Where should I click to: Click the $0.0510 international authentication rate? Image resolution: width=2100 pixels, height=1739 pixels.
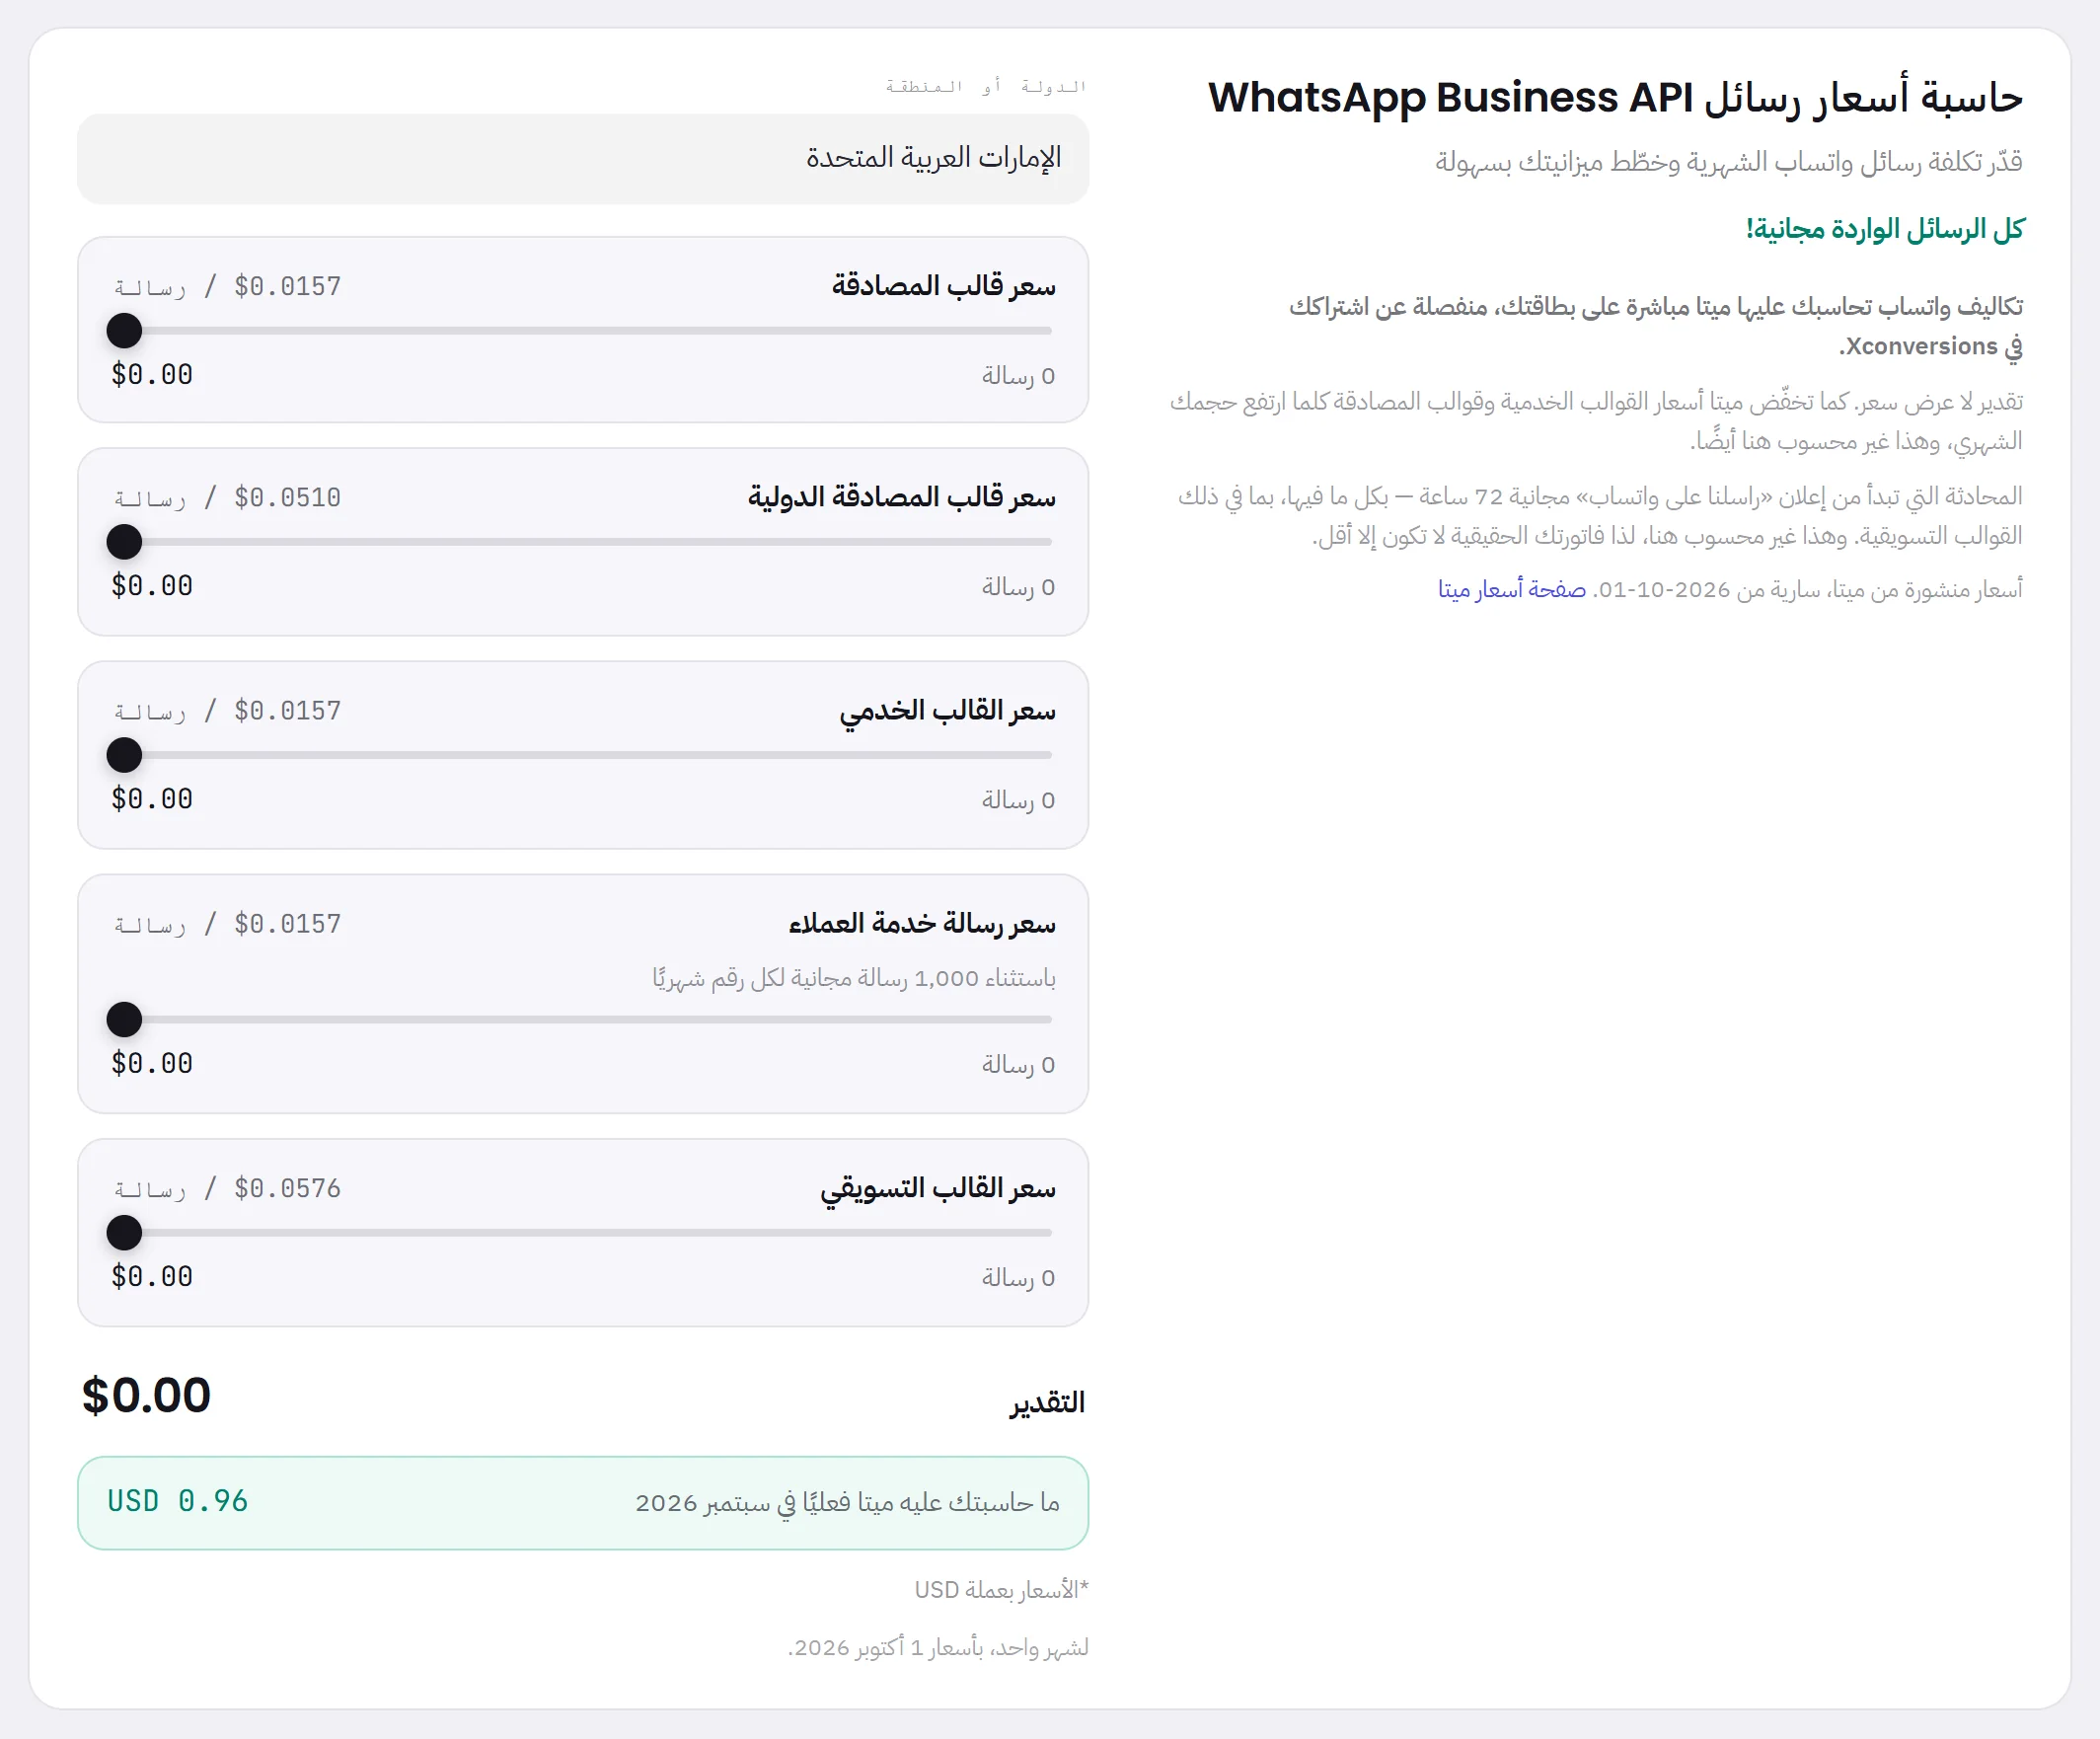pyautogui.click(x=287, y=498)
